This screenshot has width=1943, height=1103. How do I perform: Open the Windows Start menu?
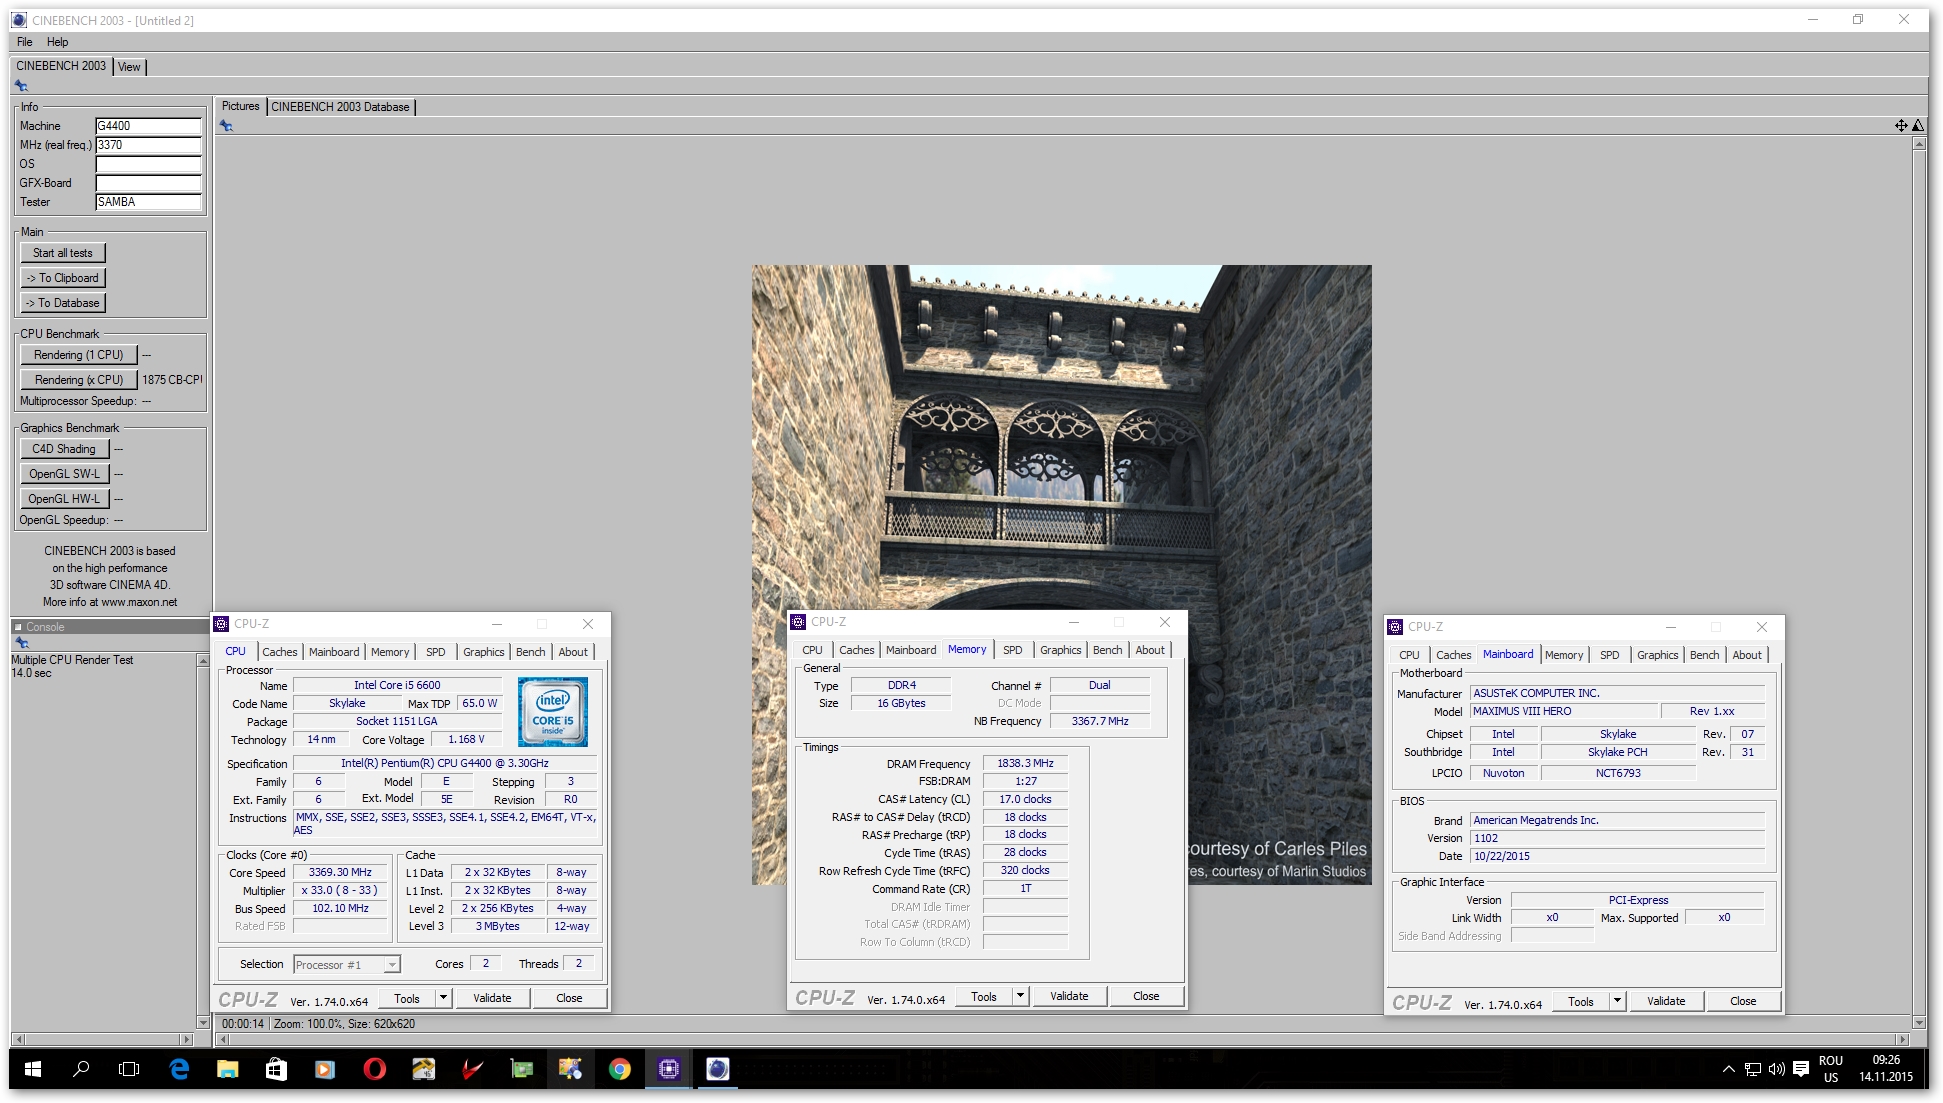(32, 1069)
